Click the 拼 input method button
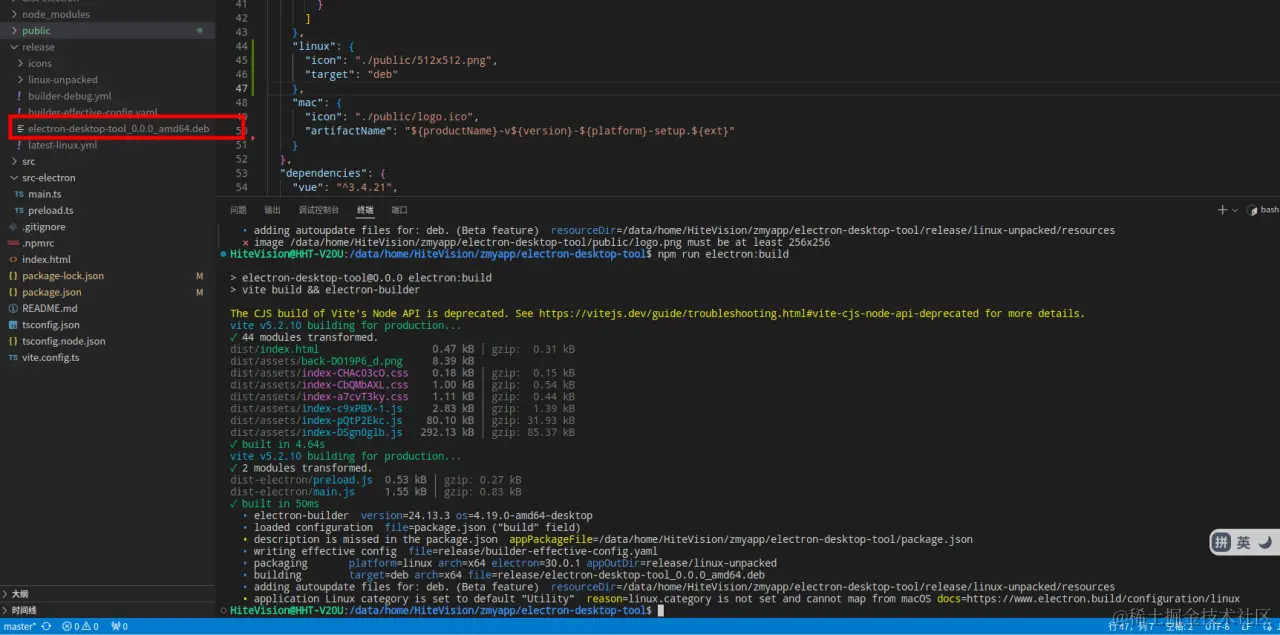This screenshot has height=635, width=1280. pos(1221,542)
